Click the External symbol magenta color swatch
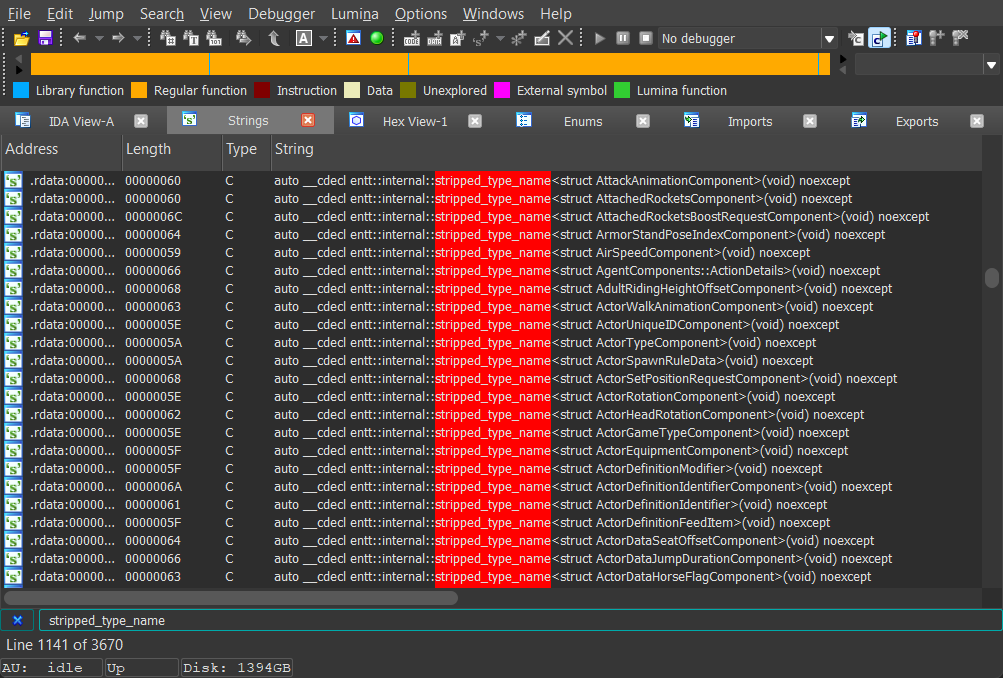The height and width of the screenshot is (678, 1003). pos(502,90)
